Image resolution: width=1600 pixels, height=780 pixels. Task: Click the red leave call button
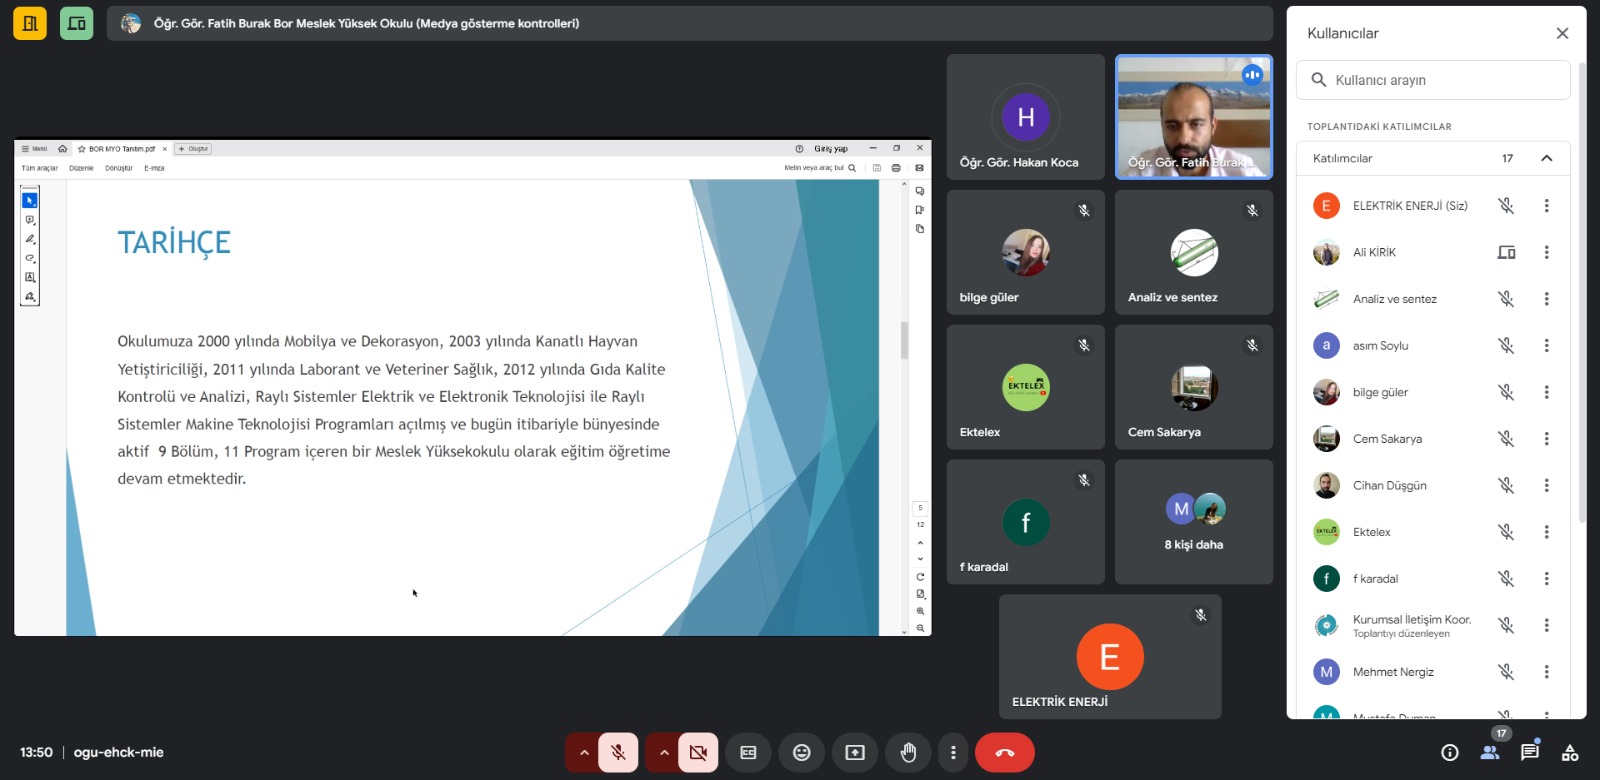tap(1004, 753)
